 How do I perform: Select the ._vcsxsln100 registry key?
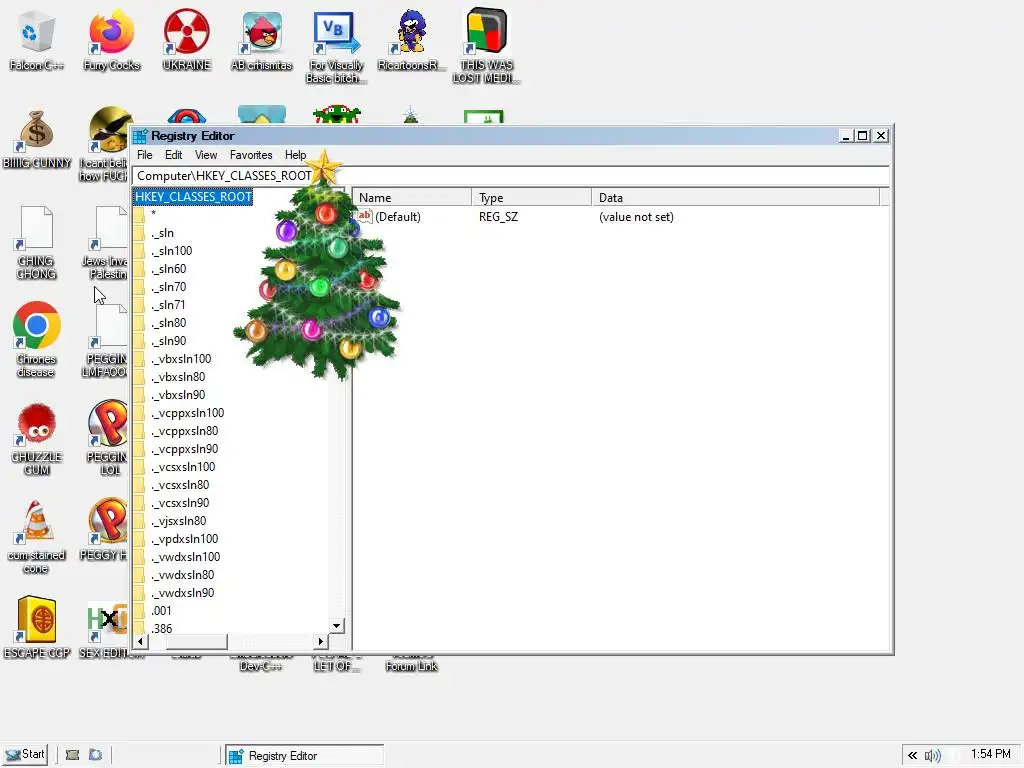[x=183, y=467]
